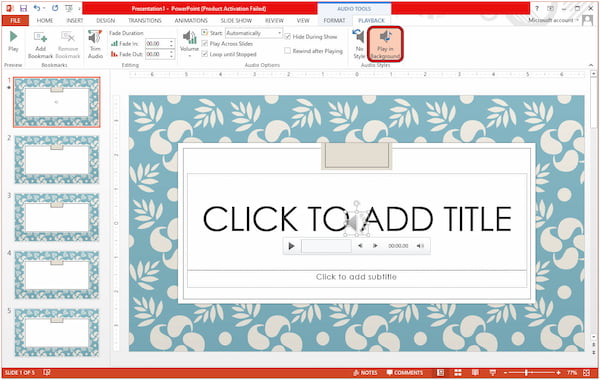Open the FILE menu tab
Image resolution: width=600 pixels, height=380 pixels.
click(x=15, y=20)
